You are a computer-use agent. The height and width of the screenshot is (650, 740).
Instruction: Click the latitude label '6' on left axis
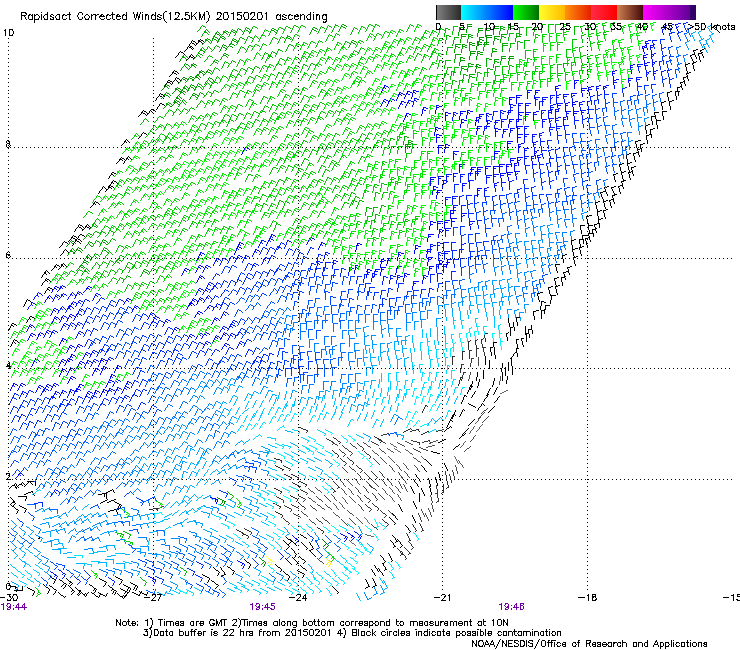click(8, 255)
